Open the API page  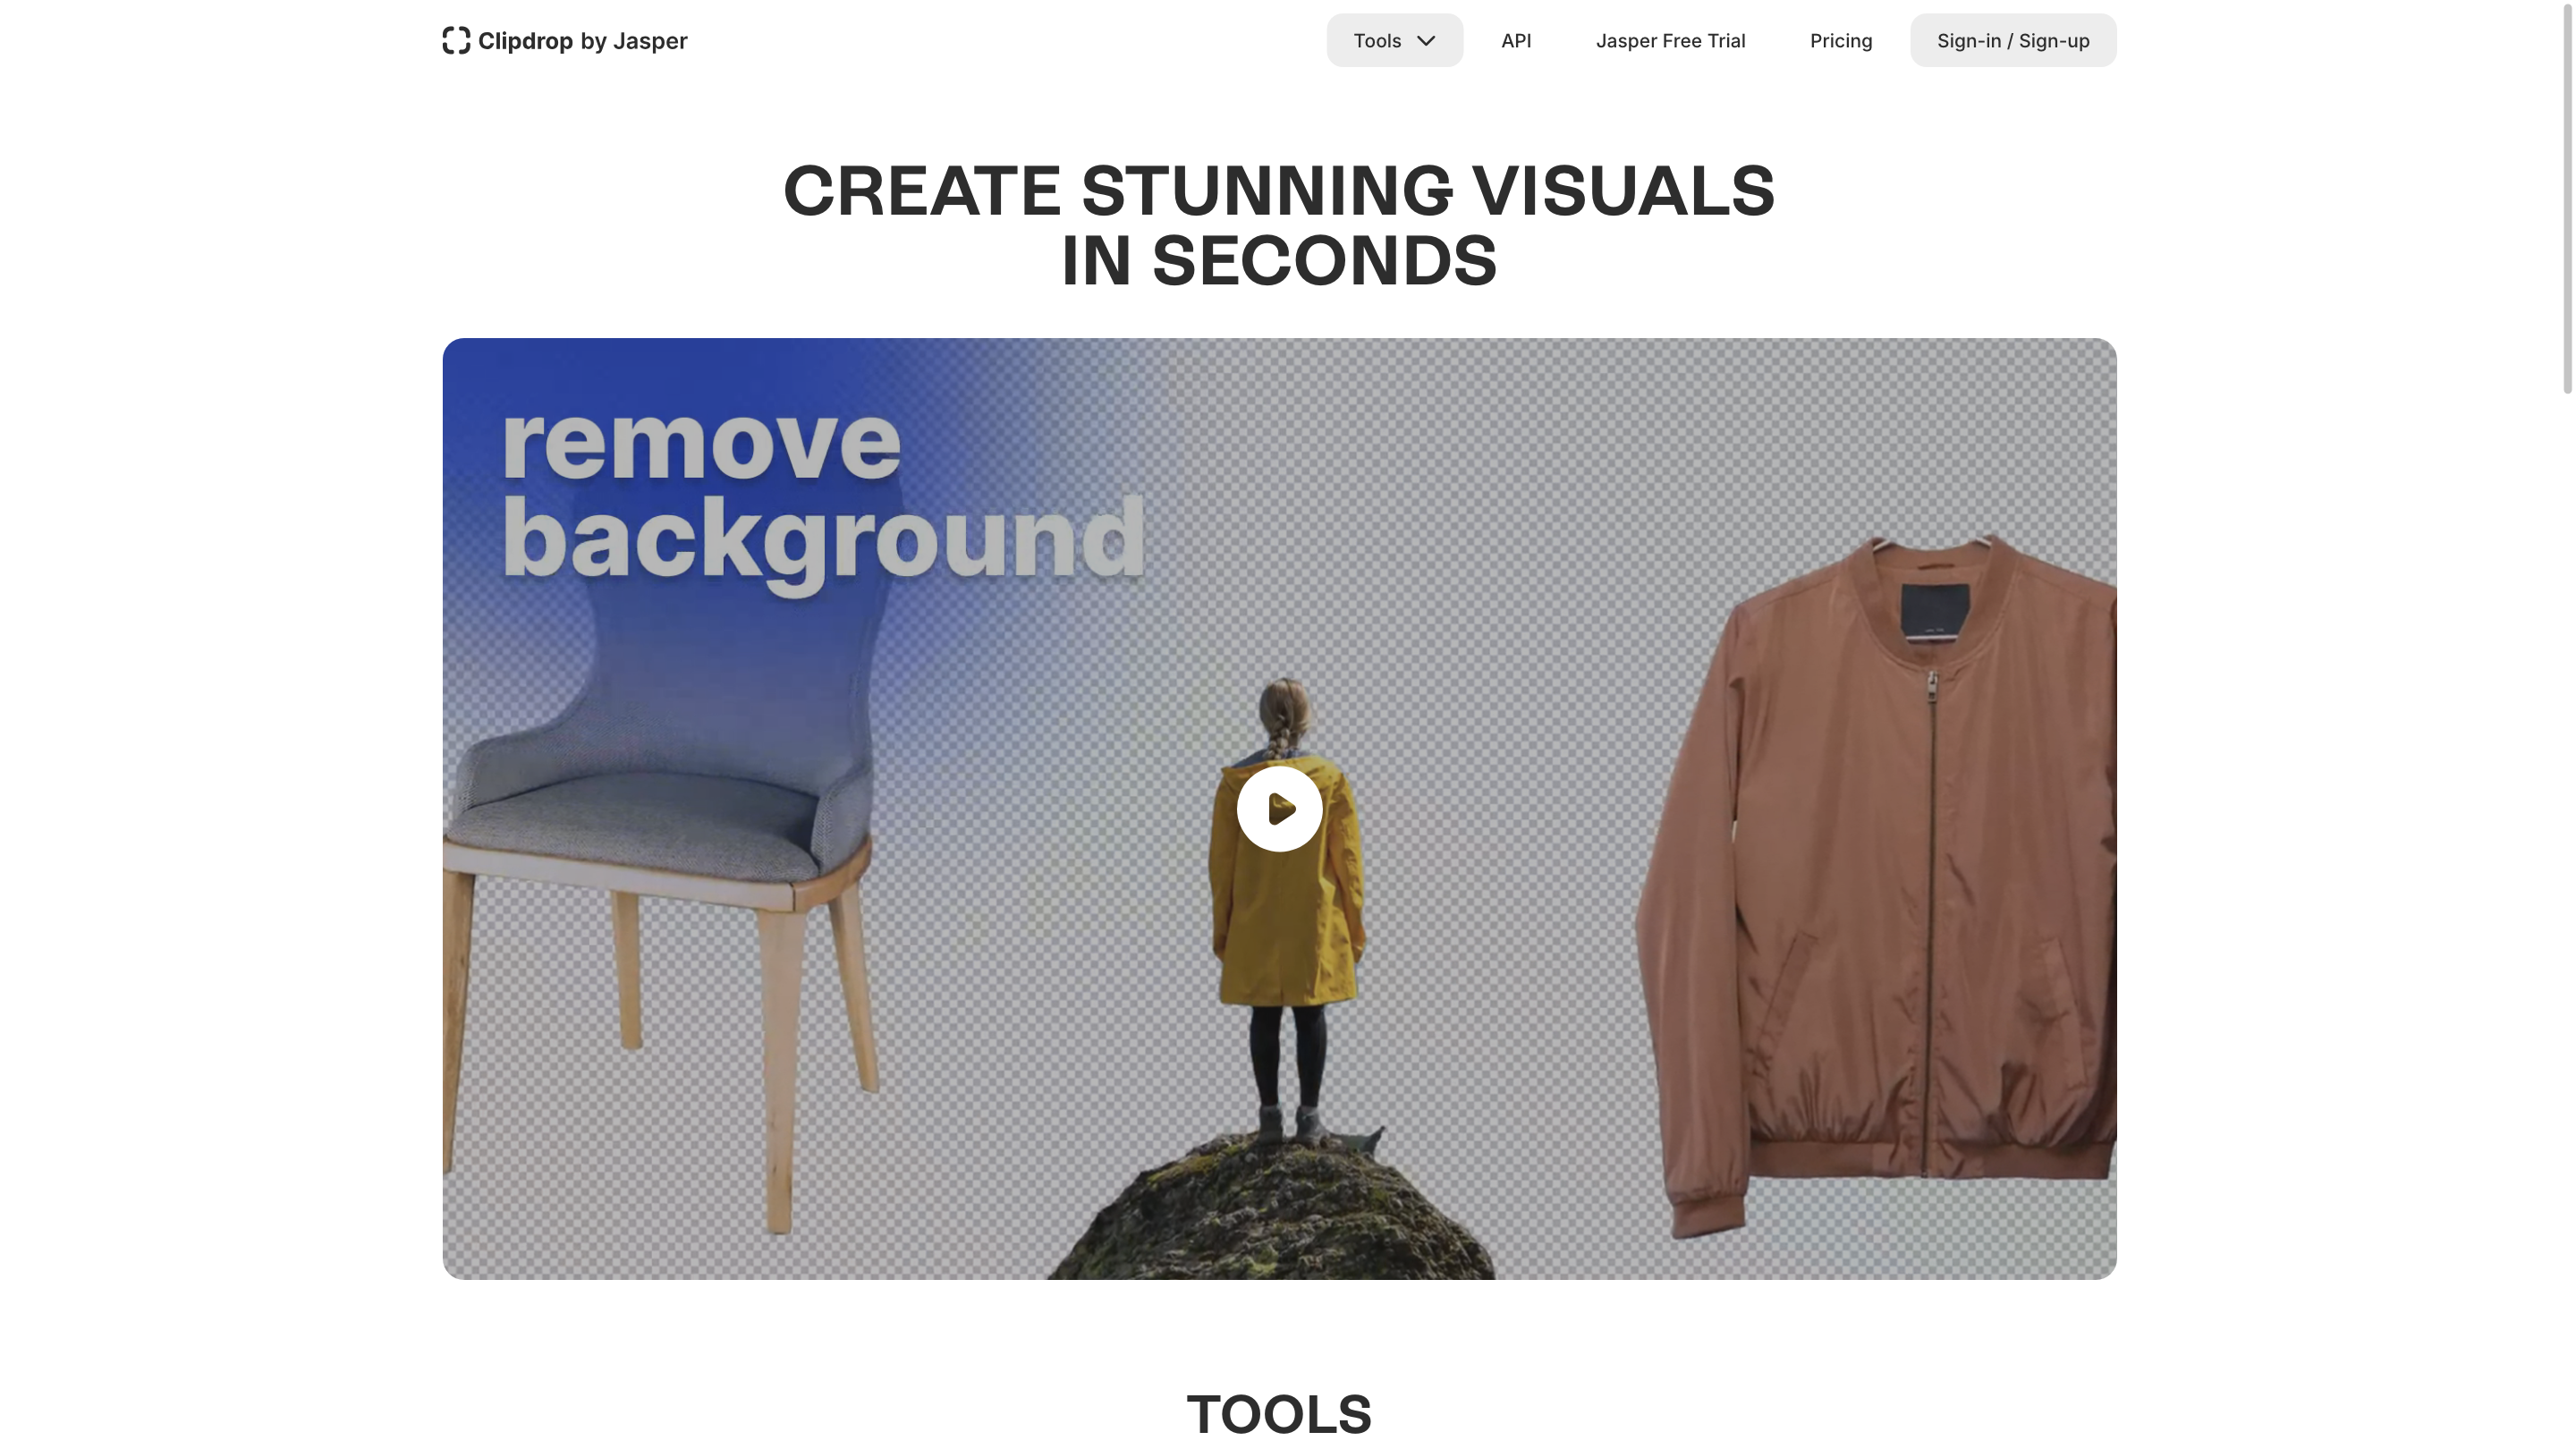pos(1516,40)
